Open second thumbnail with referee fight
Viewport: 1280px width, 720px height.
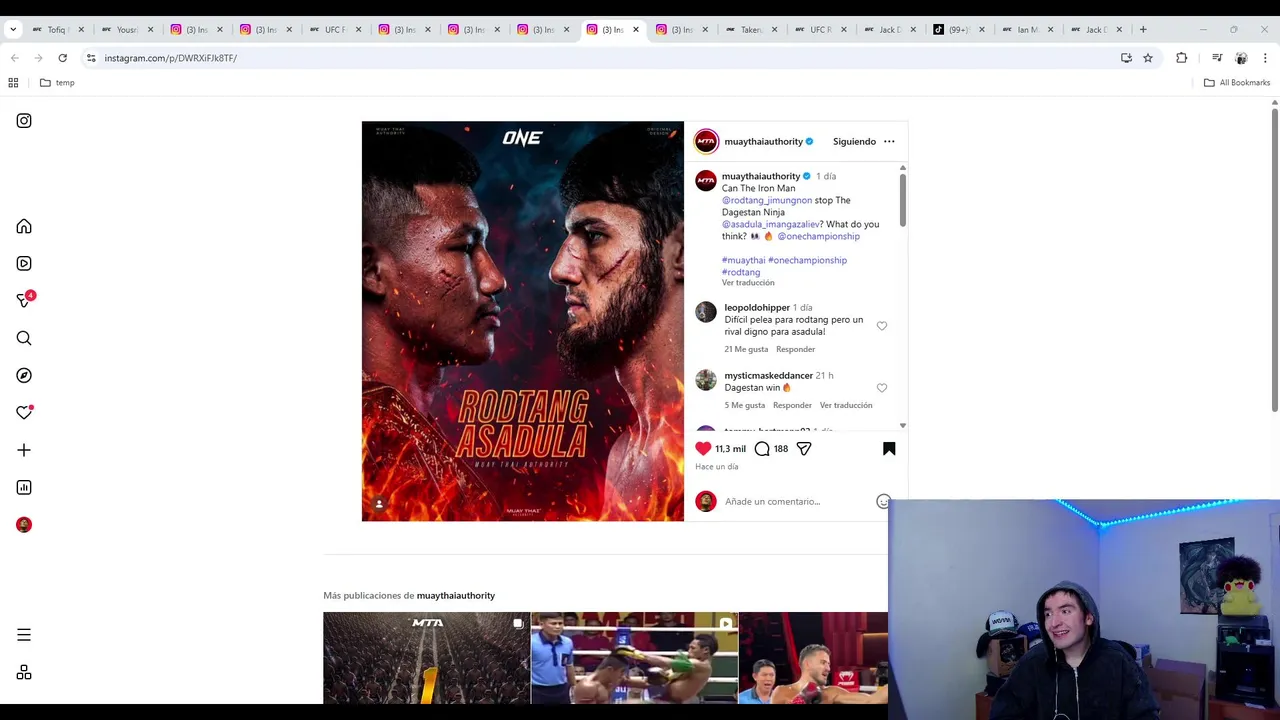coord(634,658)
